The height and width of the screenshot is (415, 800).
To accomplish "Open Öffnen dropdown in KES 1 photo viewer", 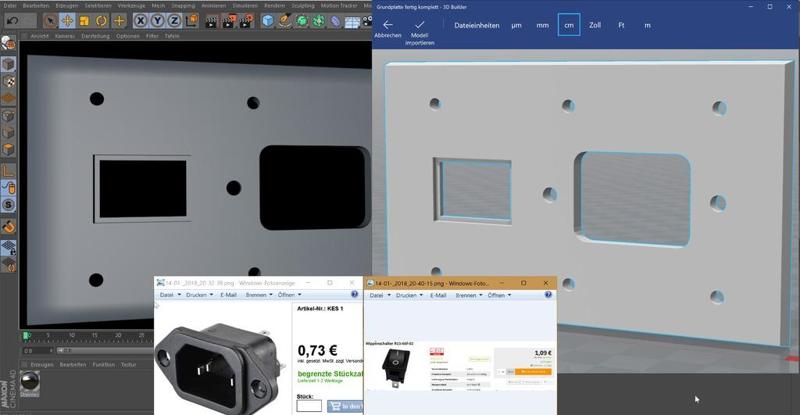I will 289,295.
